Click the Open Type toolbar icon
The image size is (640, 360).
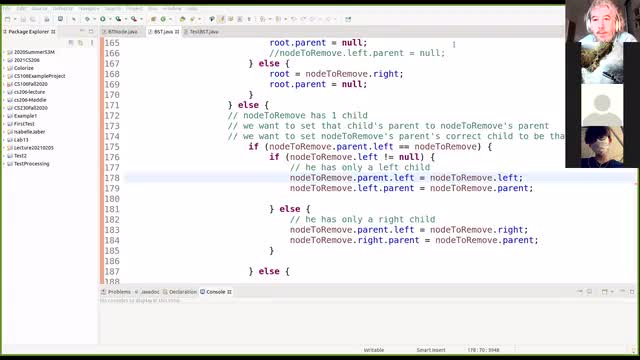pos(182,19)
